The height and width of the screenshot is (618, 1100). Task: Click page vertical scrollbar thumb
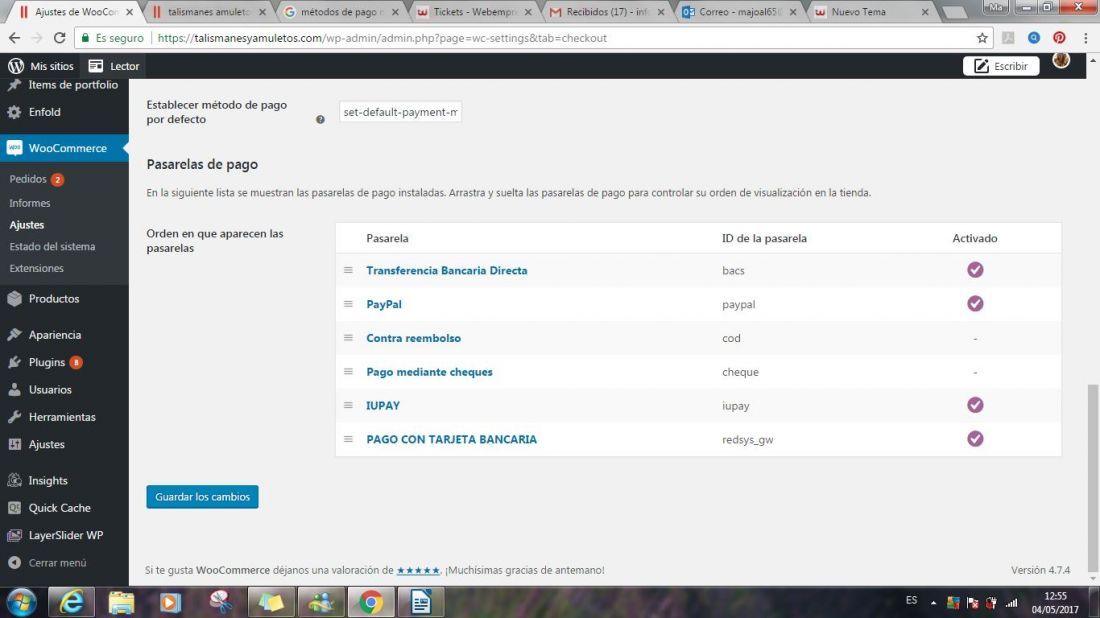(1092, 478)
